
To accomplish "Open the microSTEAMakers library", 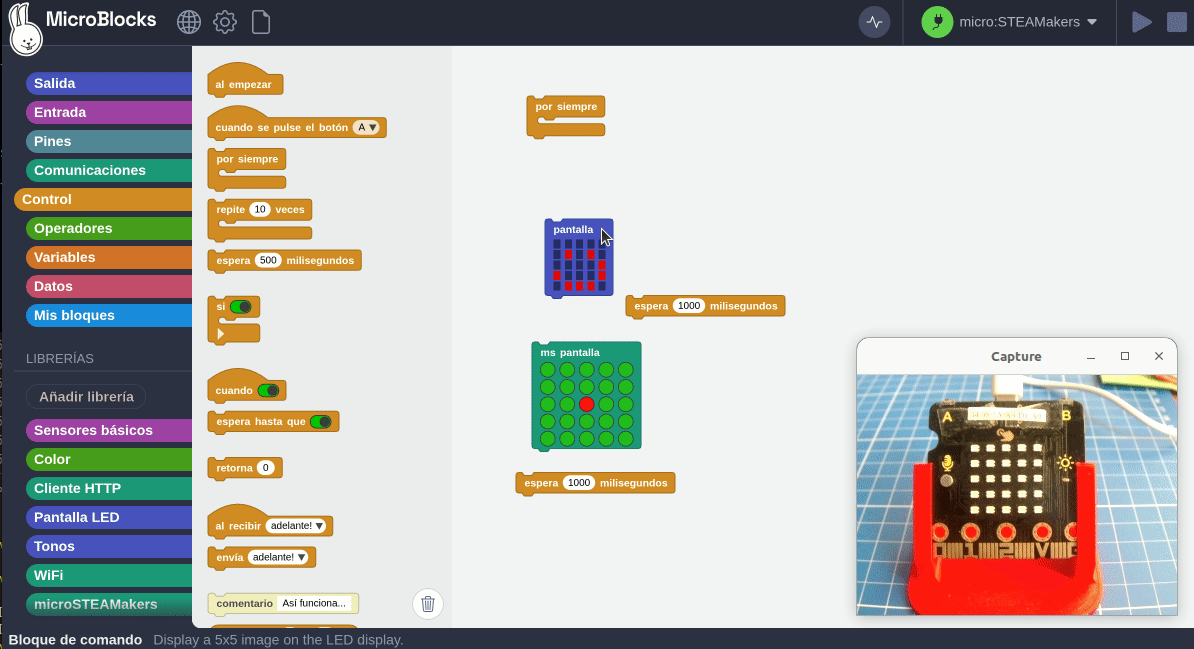I will (109, 603).
